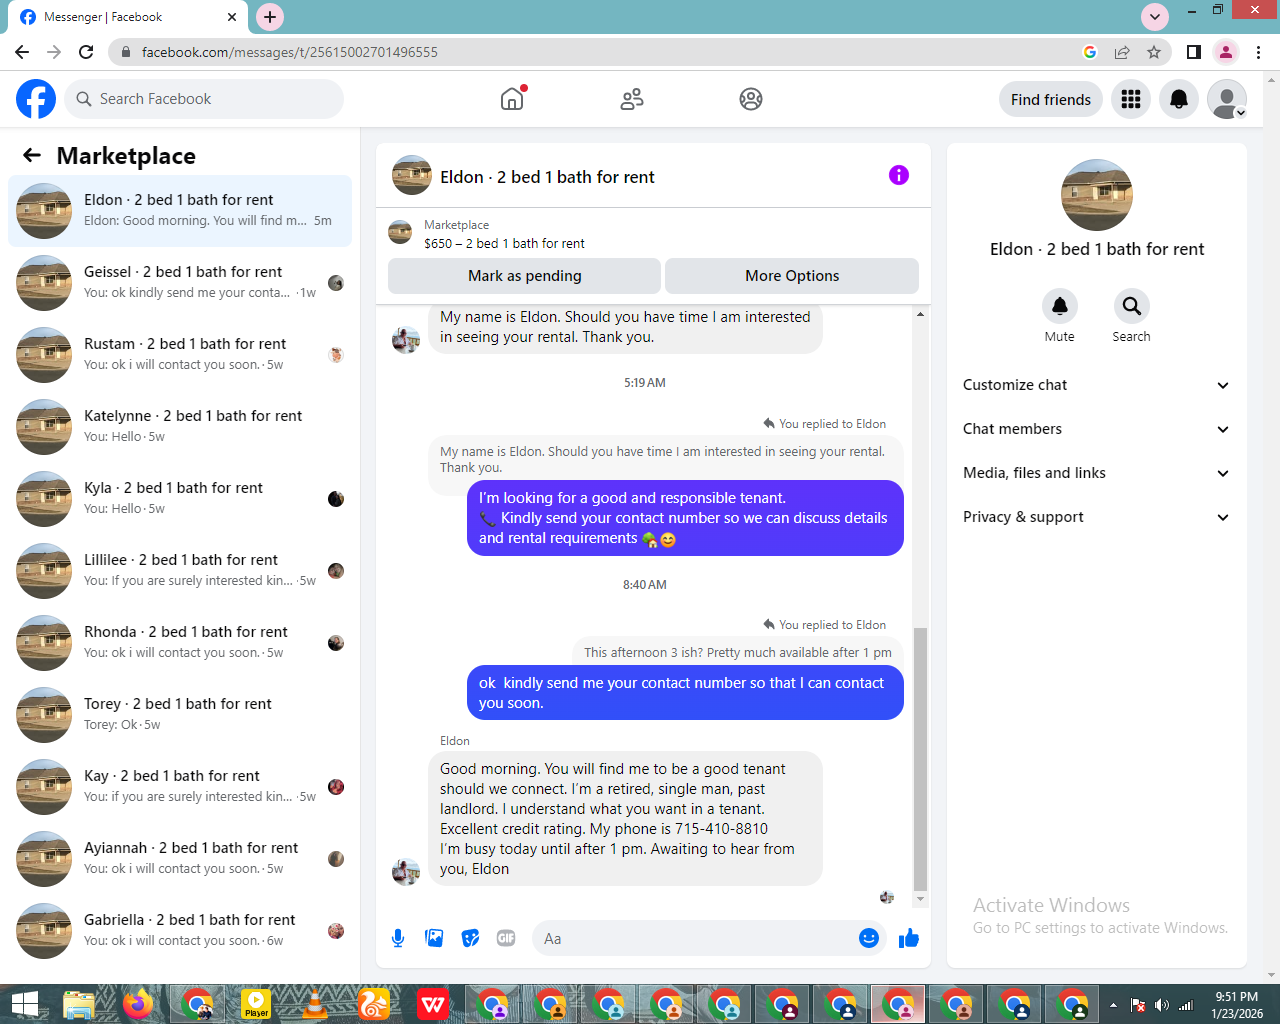Open VLC media player in taskbar
The width and height of the screenshot is (1280, 1024).
(315, 1004)
